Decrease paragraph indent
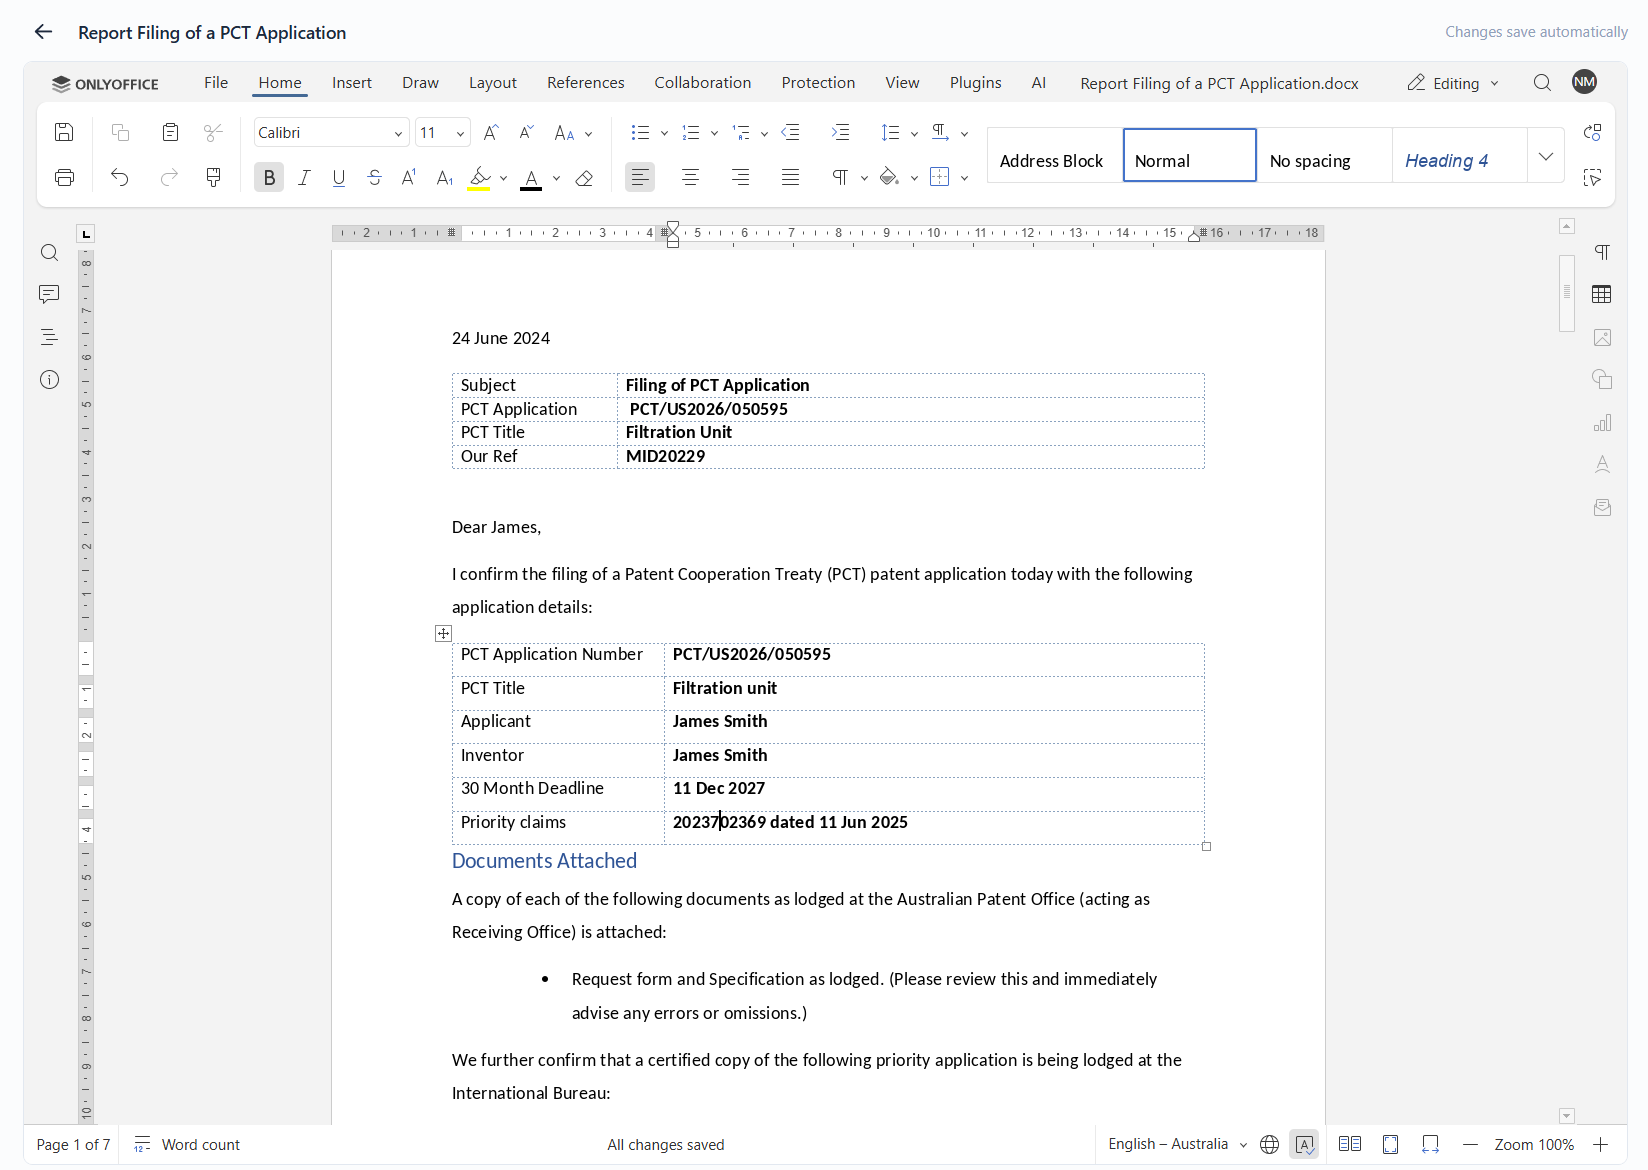The image size is (1648, 1170). pyautogui.click(x=790, y=132)
